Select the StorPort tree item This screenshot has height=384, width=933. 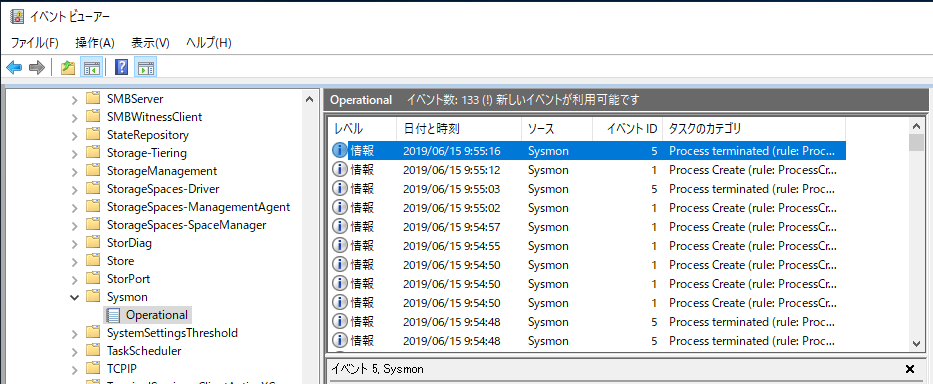click(129, 279)
